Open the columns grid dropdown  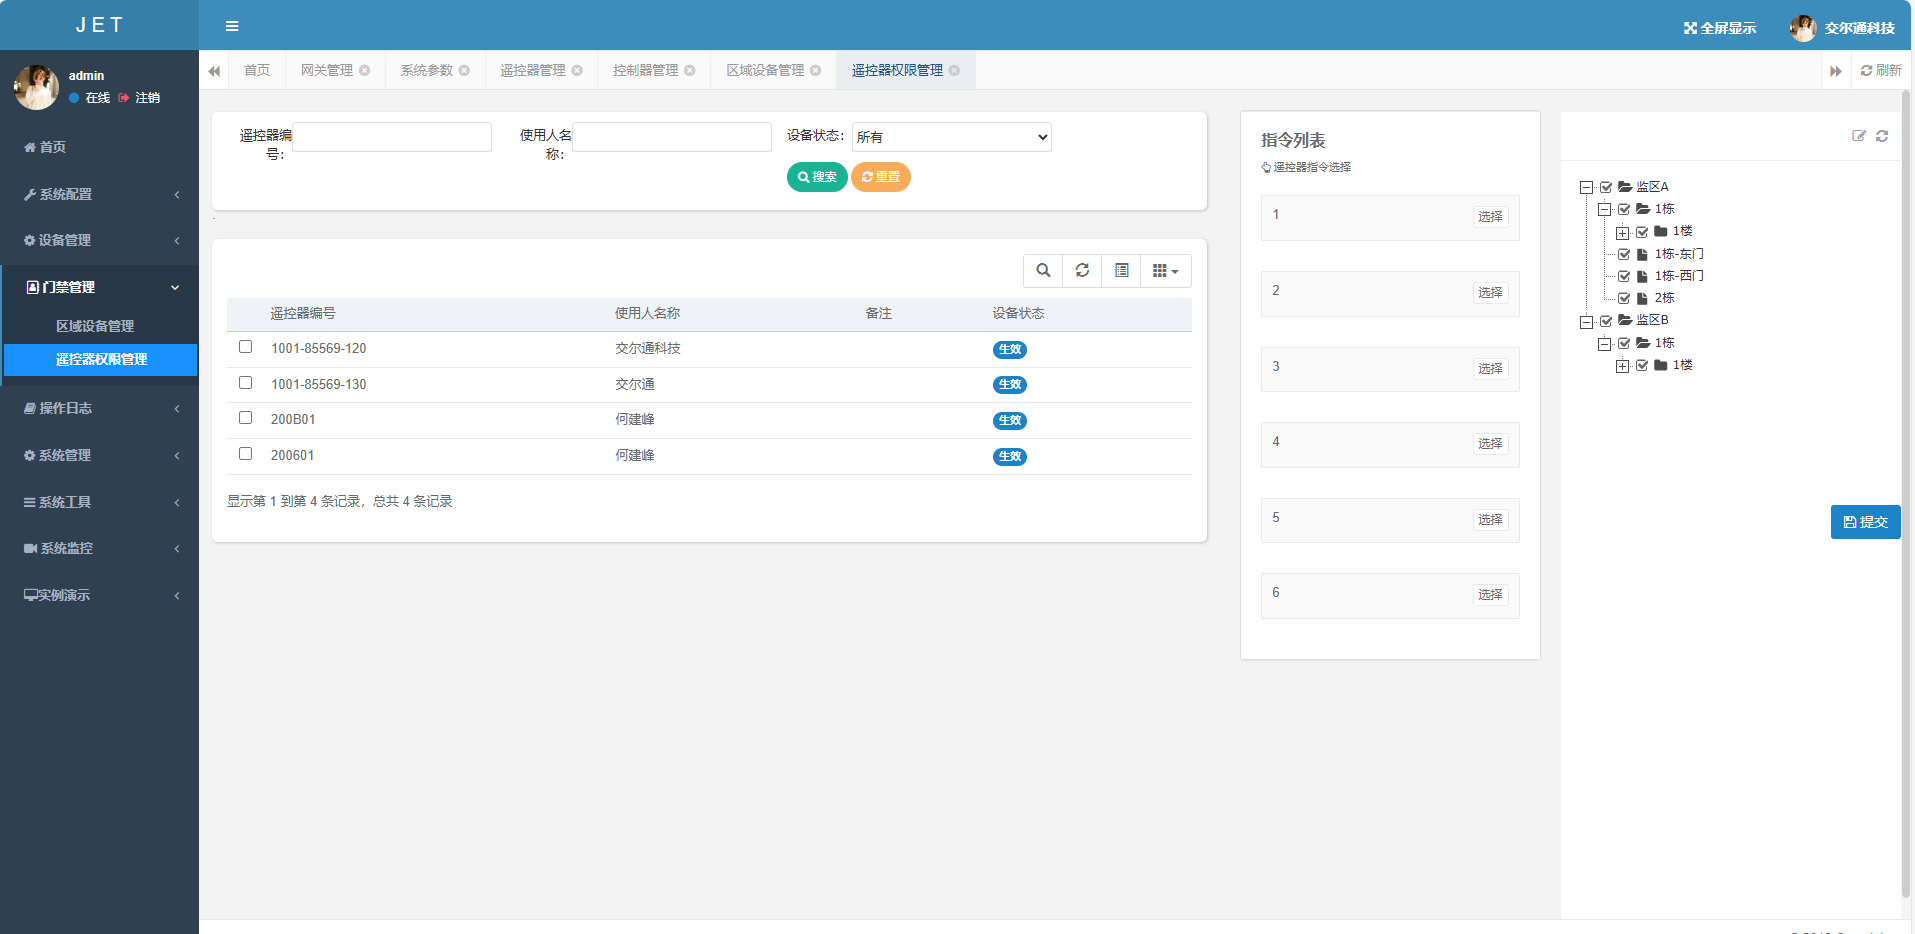(x=1166, y=270)
